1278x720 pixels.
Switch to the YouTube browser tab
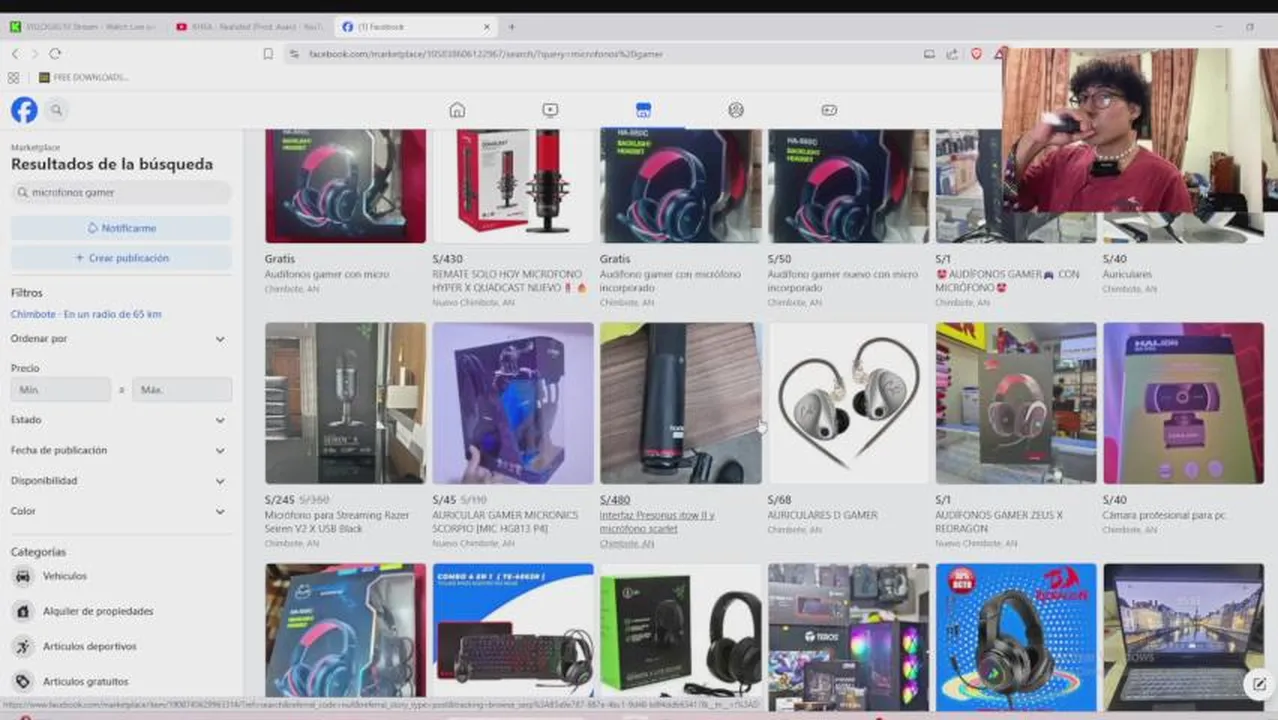point(249,27)
